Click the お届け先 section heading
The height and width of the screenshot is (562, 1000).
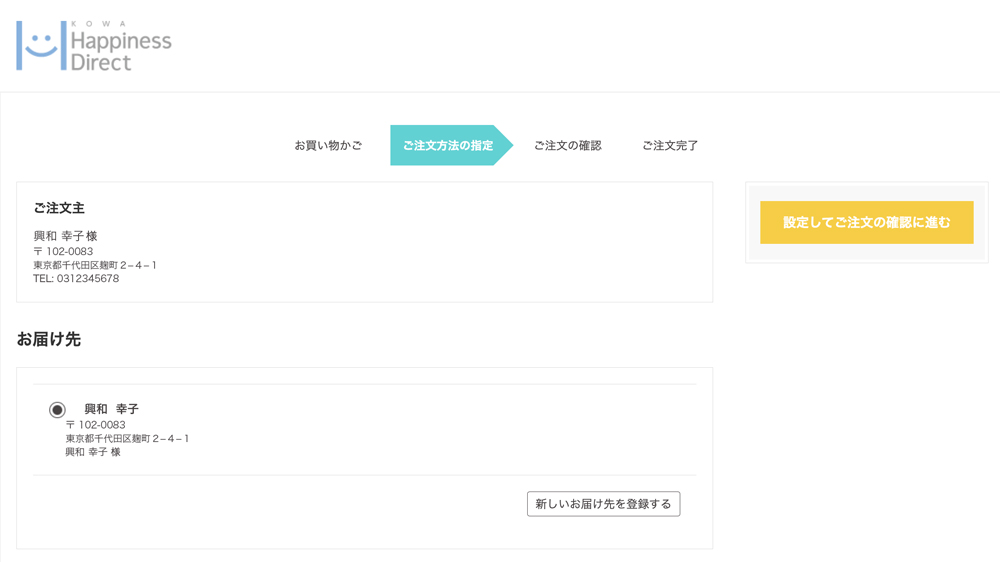[48, 339]
